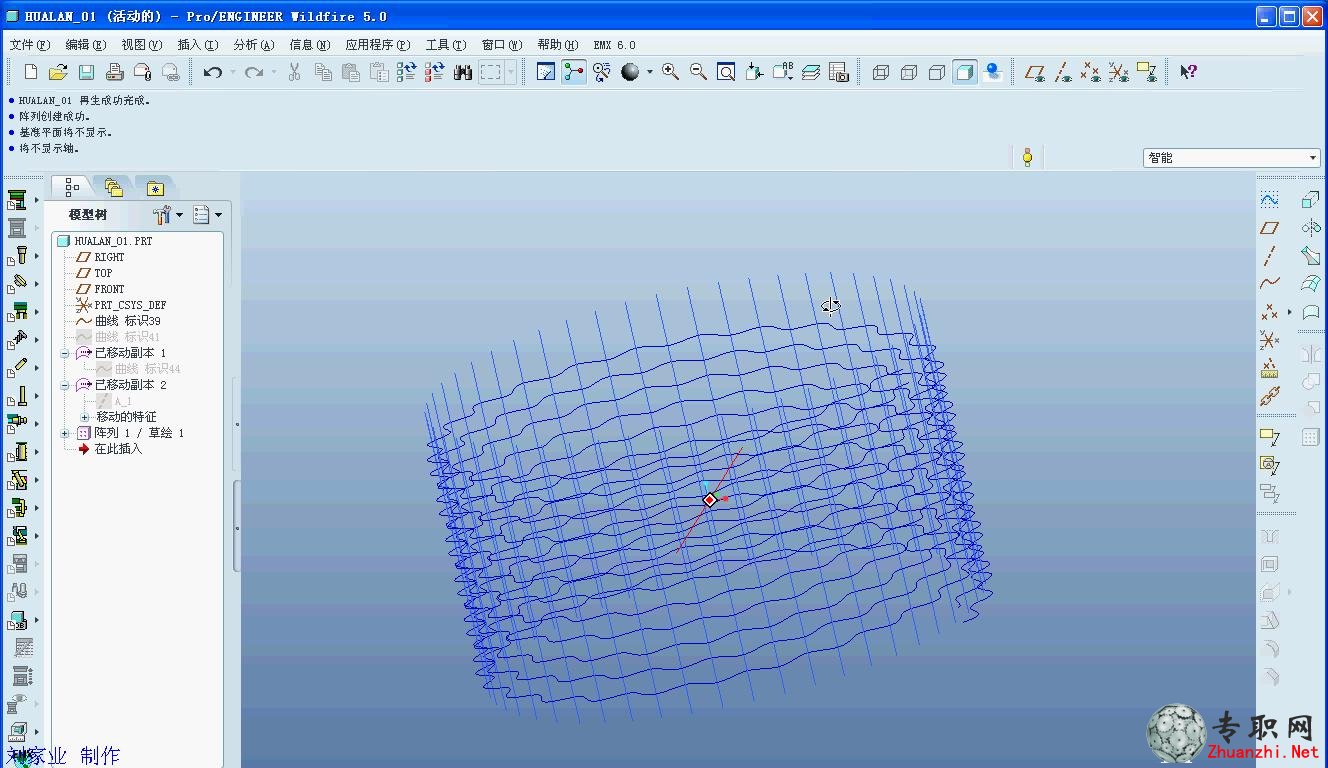This screenshot has height=768, width=1328.
Task: Click the Print icon
Action: pyautogui.click(x=114, y=72)
